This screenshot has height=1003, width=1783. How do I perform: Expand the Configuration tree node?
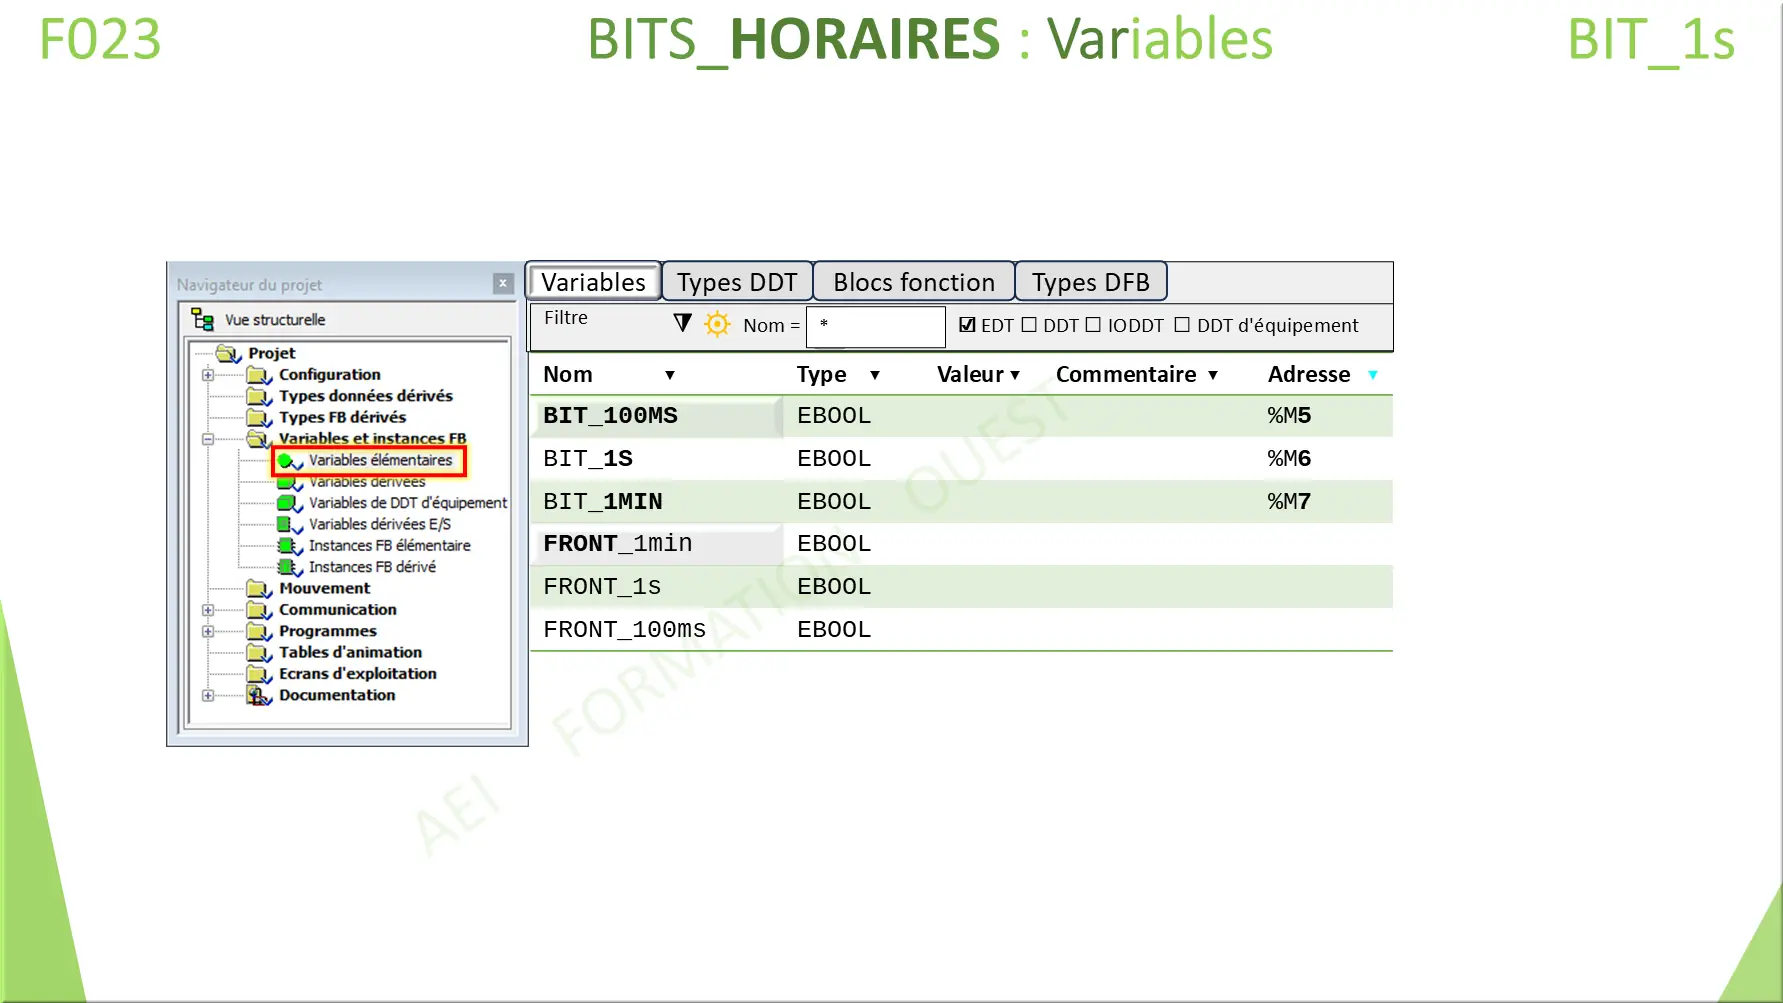click(x=207, y=375)
